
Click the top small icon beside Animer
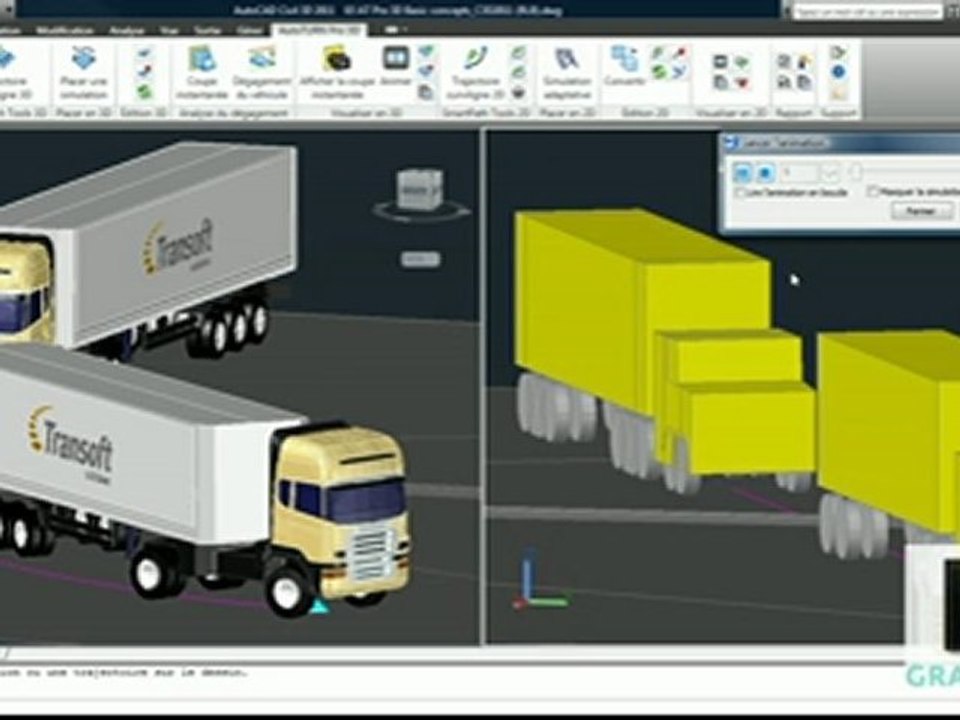[x=426, y=53]
